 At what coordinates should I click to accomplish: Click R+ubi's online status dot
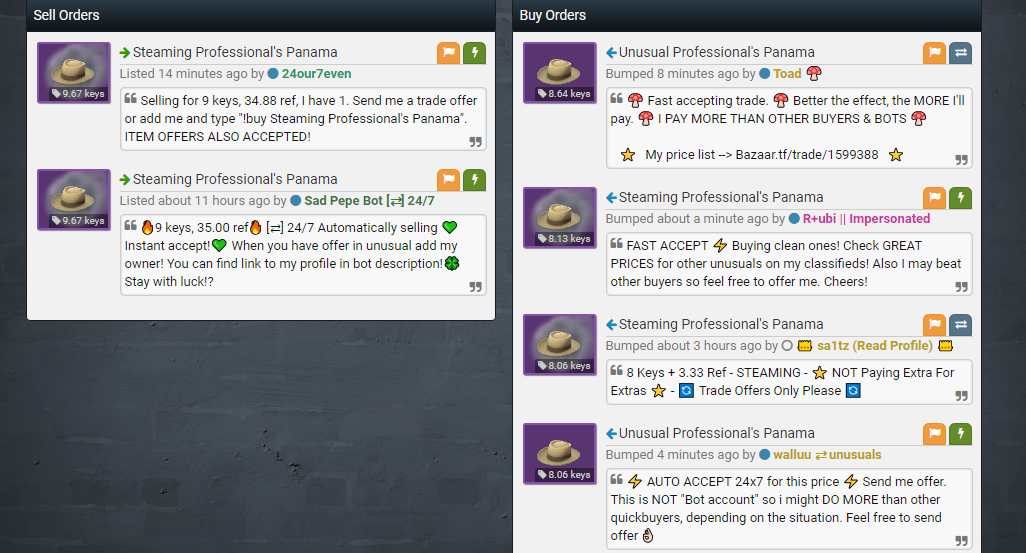tap(794, 219)
